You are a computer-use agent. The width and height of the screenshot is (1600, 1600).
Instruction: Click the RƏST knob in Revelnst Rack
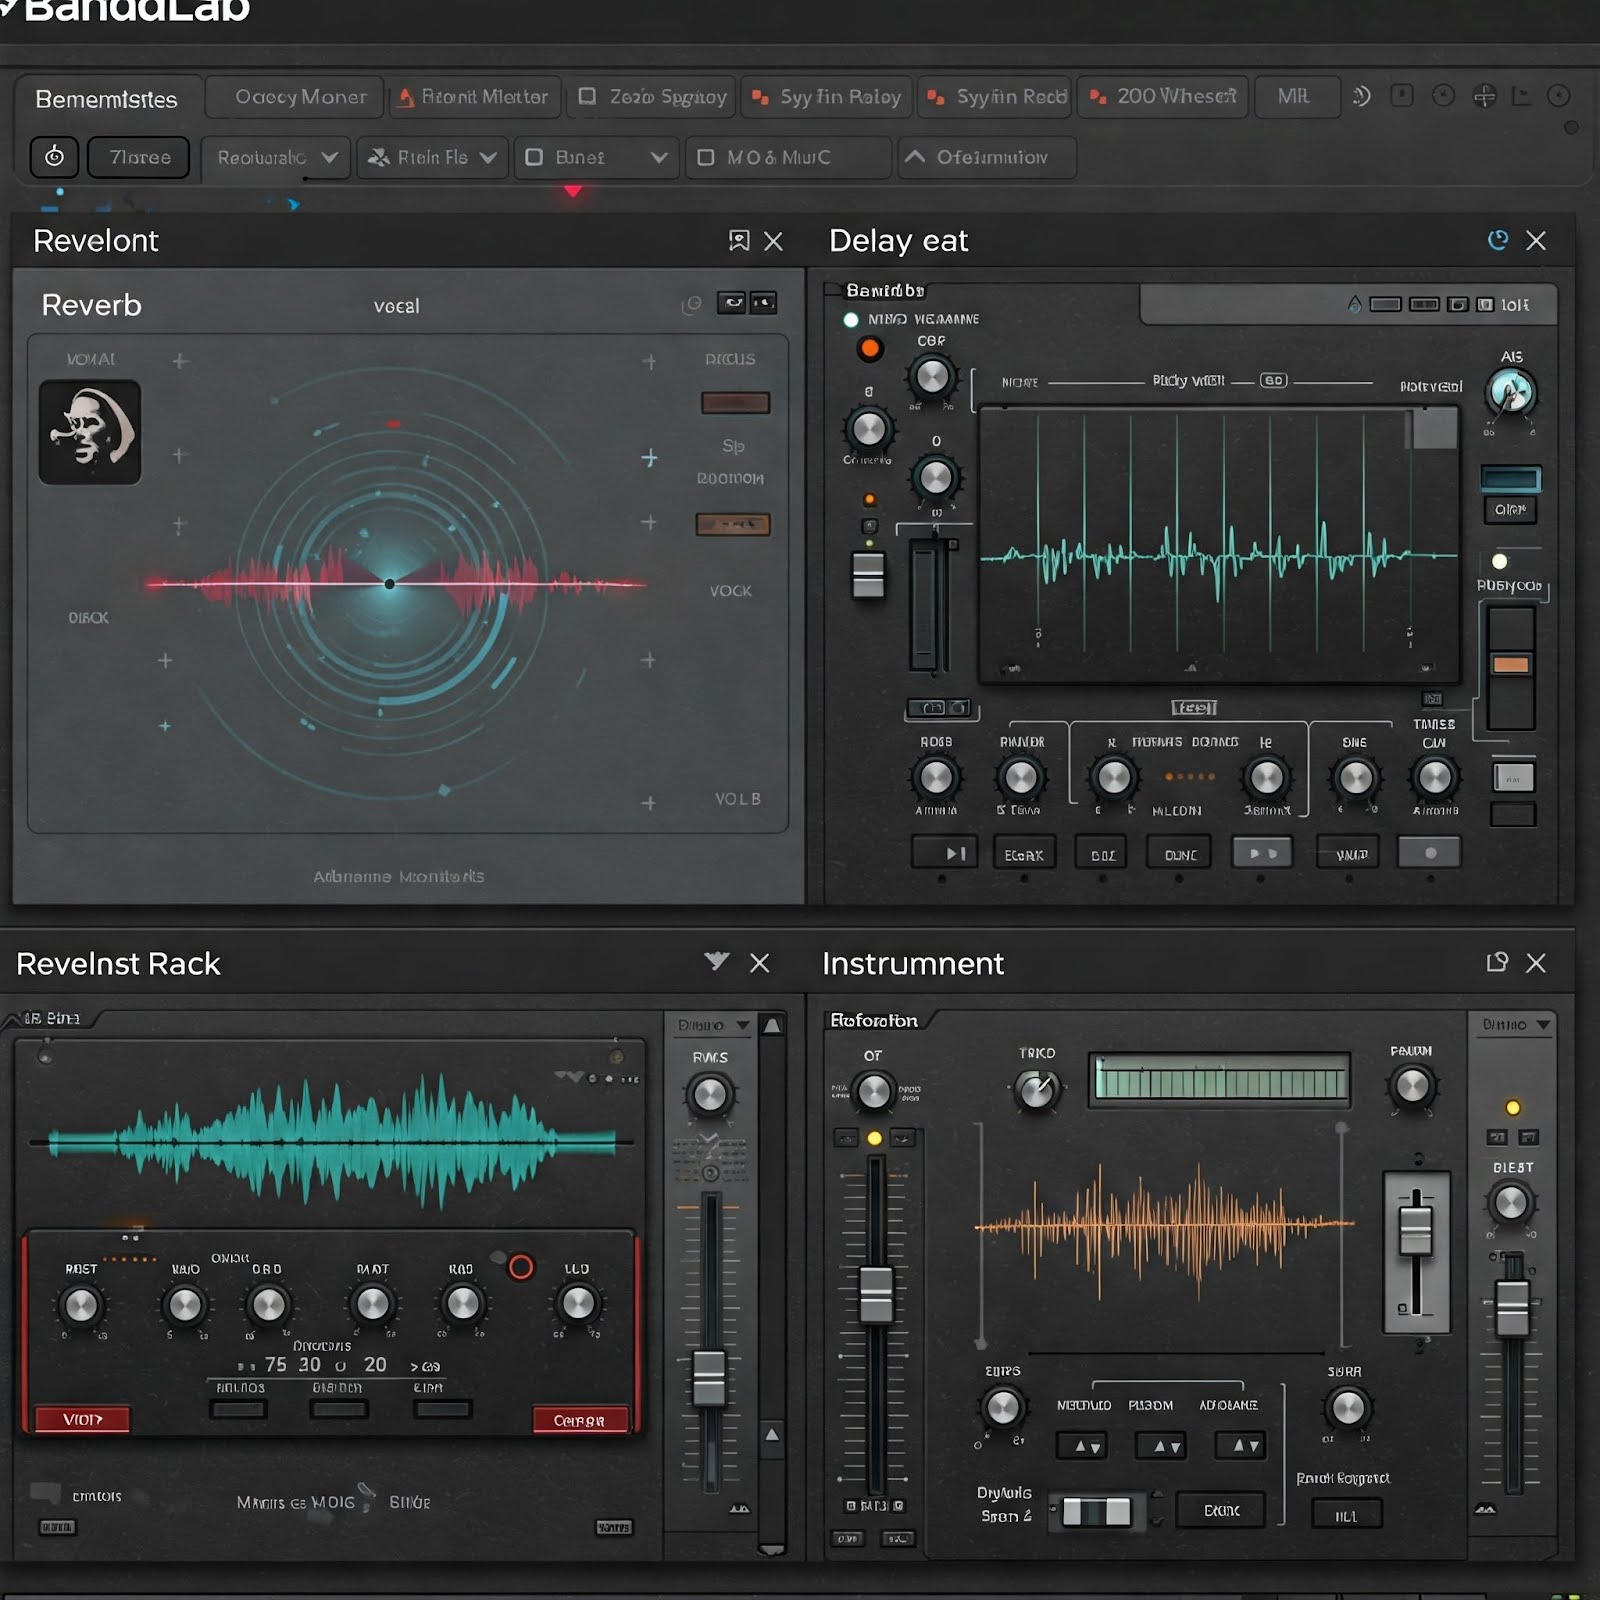point(80,1305)
